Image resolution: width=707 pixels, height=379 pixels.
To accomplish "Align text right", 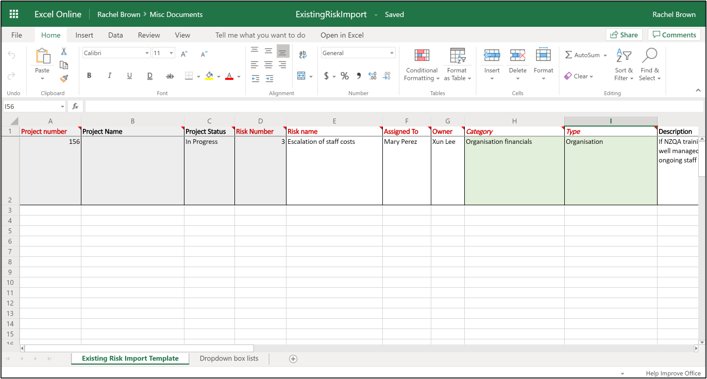I will tap(282, 64).
